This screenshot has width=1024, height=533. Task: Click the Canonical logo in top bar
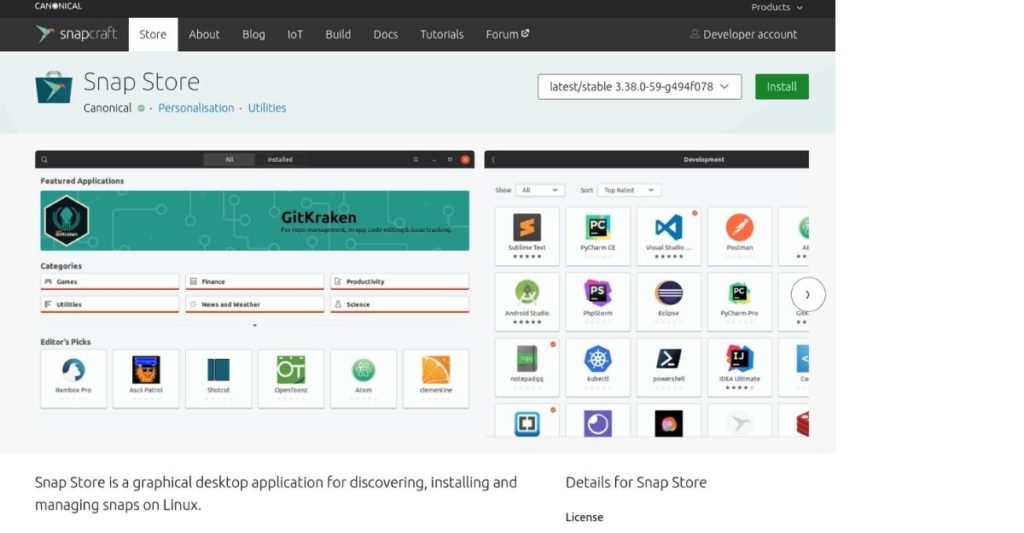pos(58,7)
